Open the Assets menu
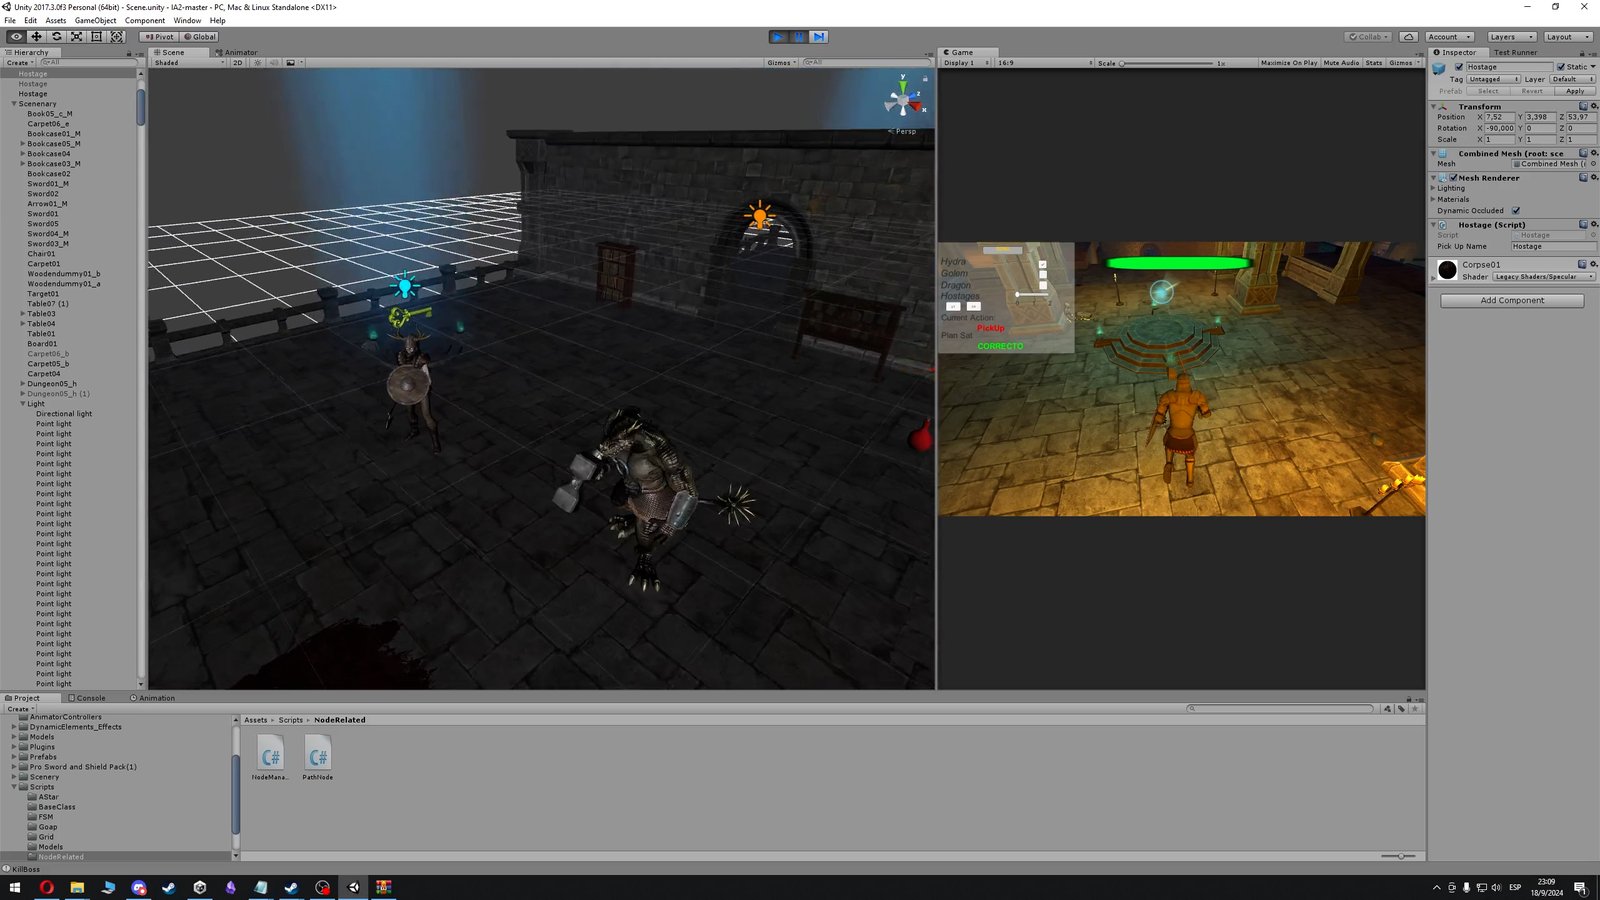 click(x=56, y=20)
